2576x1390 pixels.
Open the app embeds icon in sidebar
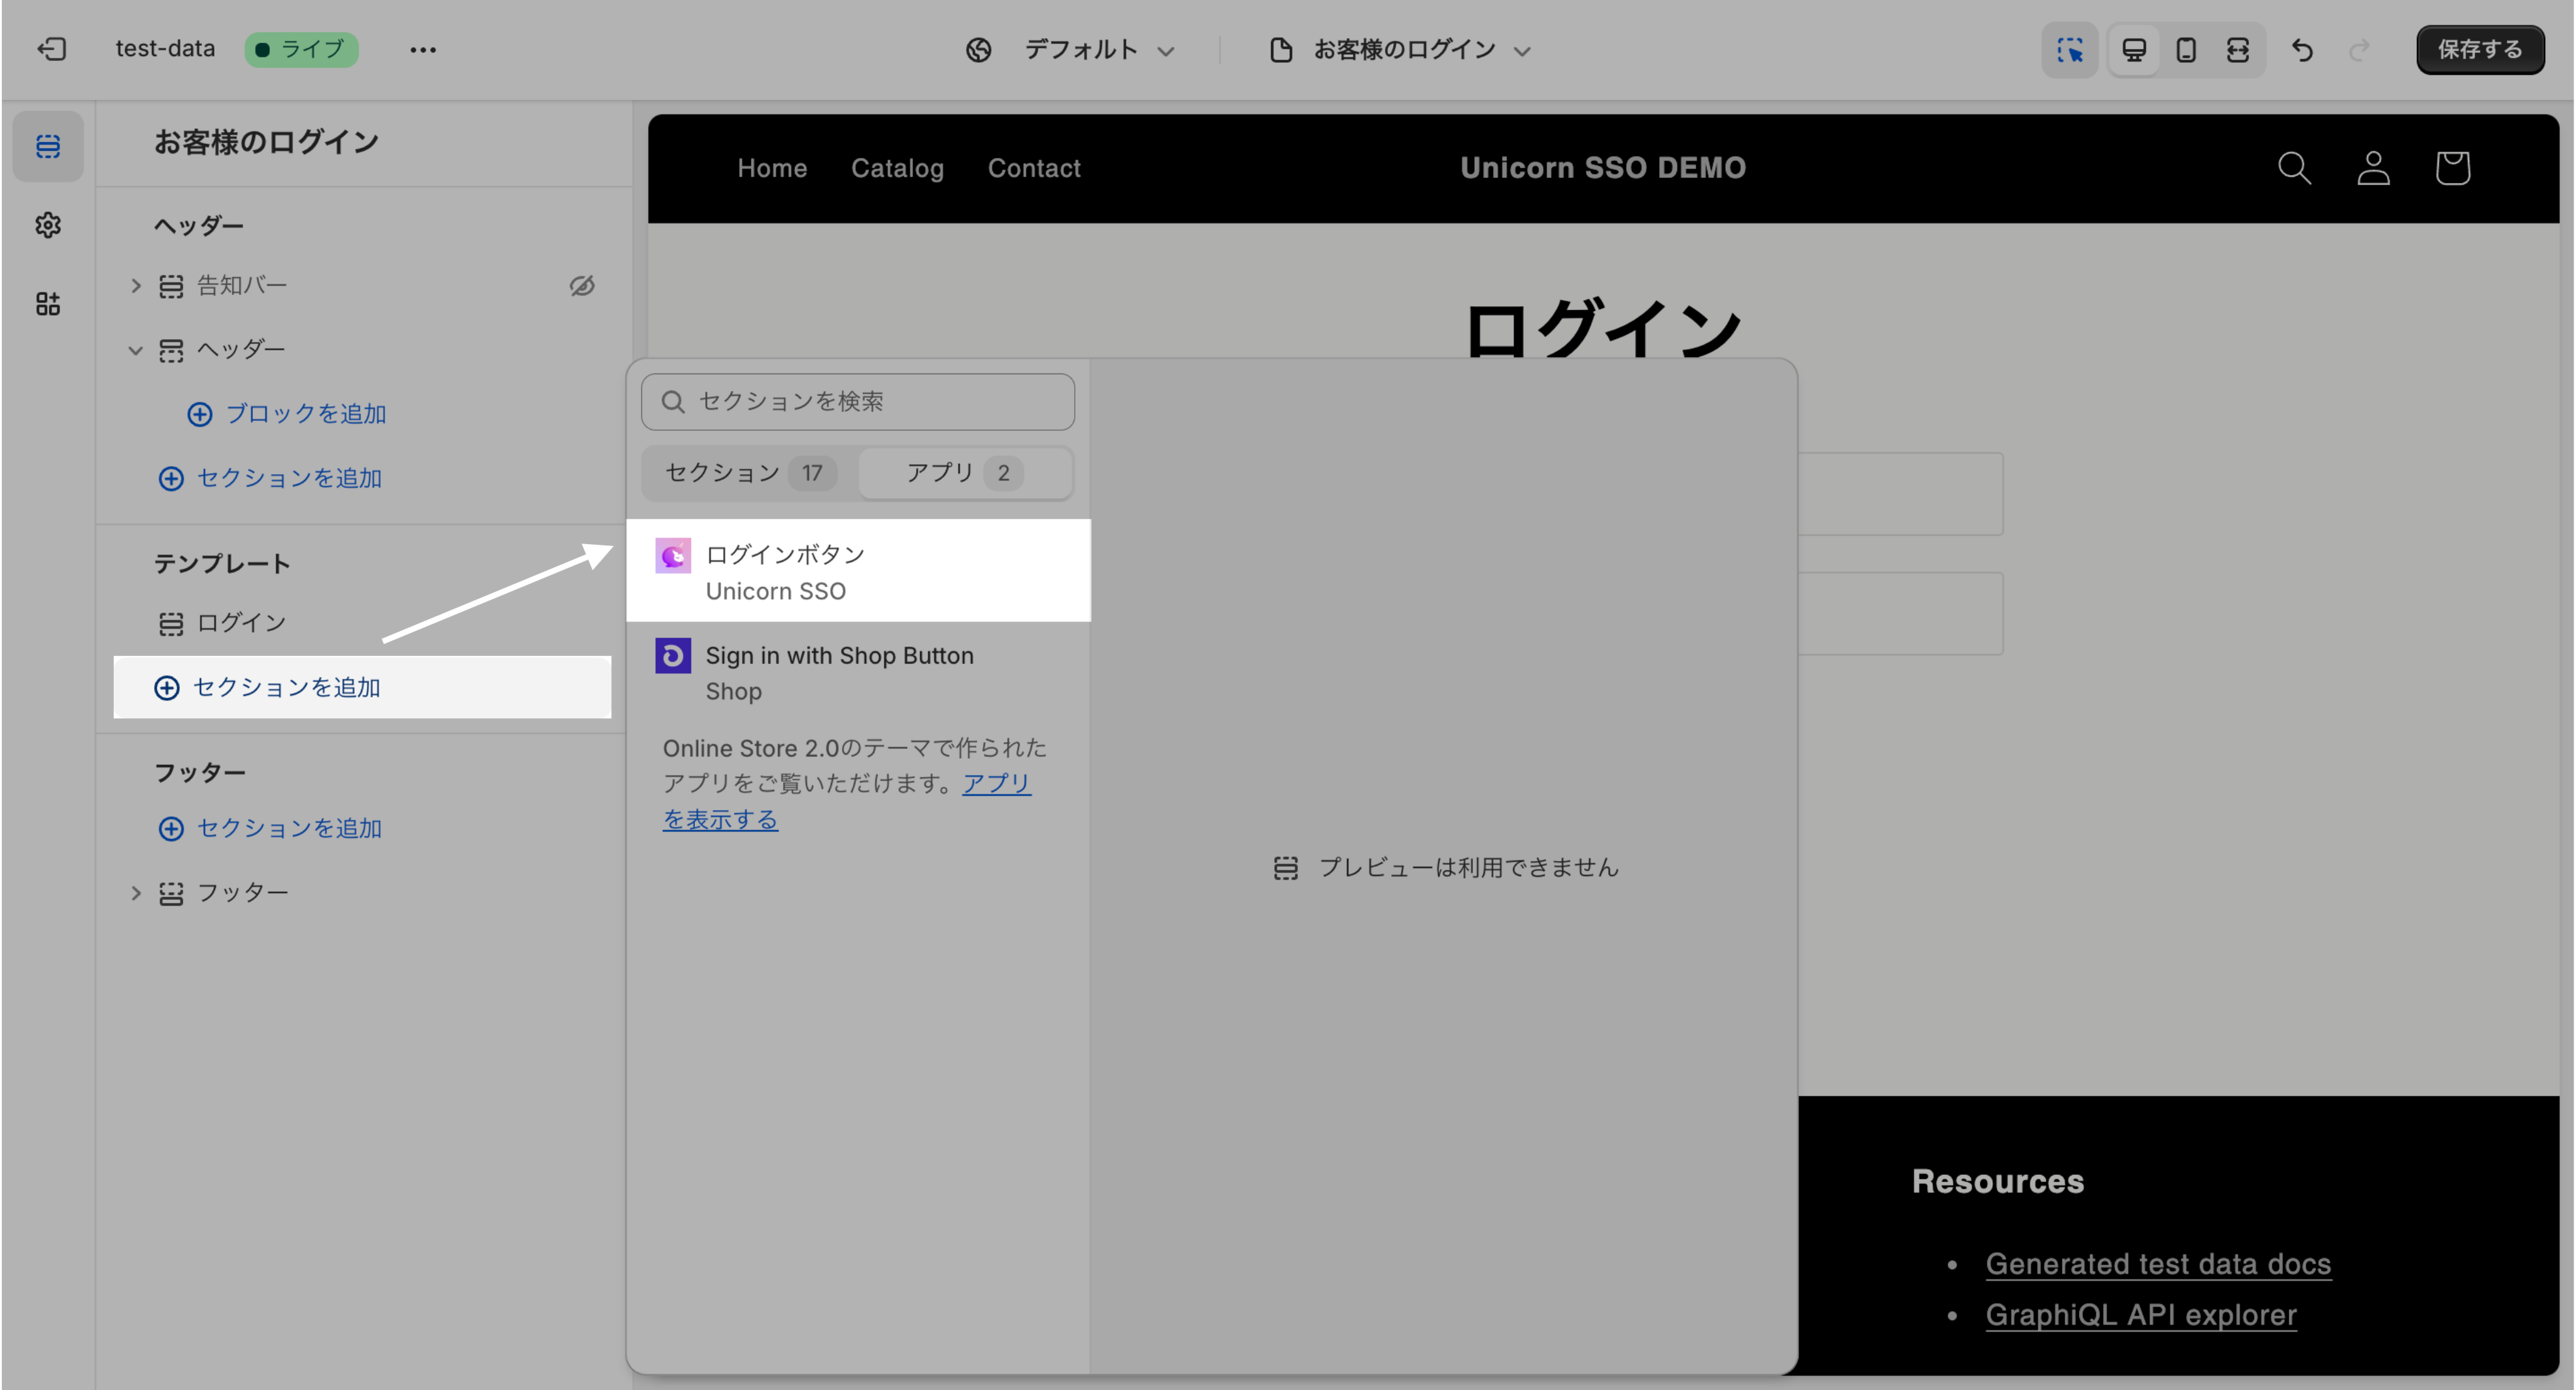pyautogui.click(x=48, y=304)
